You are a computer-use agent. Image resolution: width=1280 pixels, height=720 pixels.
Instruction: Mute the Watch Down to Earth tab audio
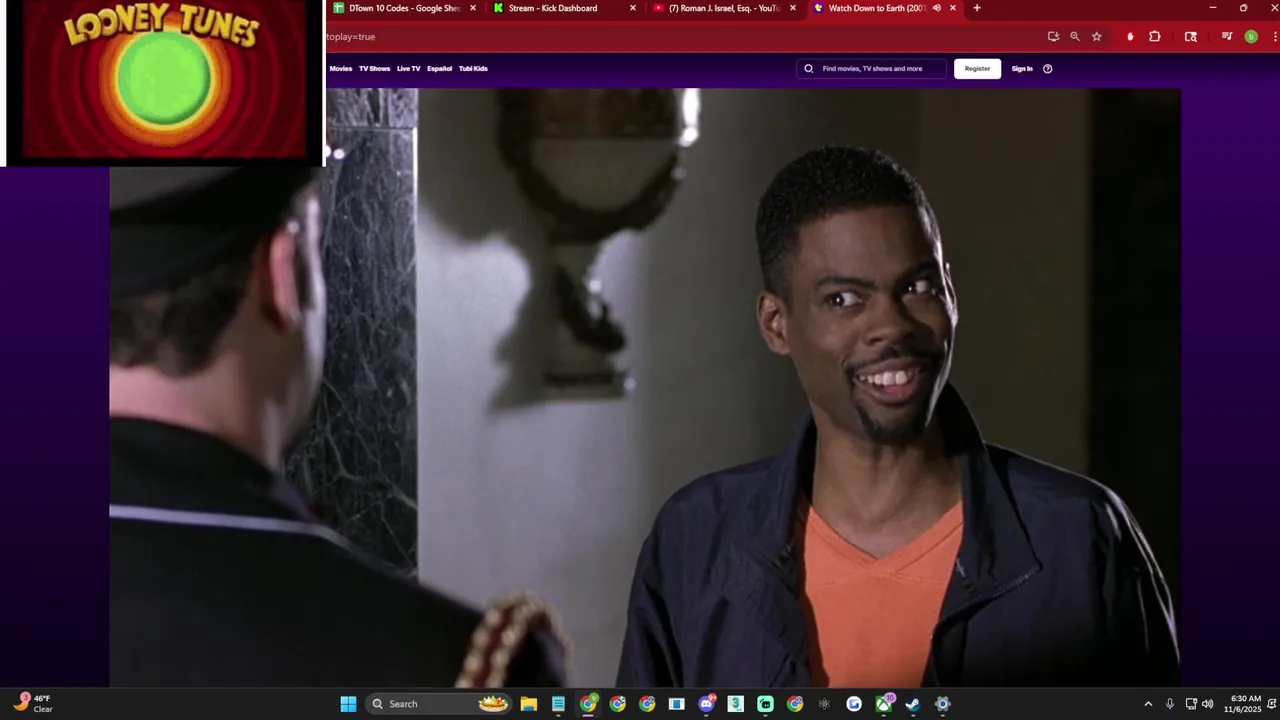(x=937, y=8)
